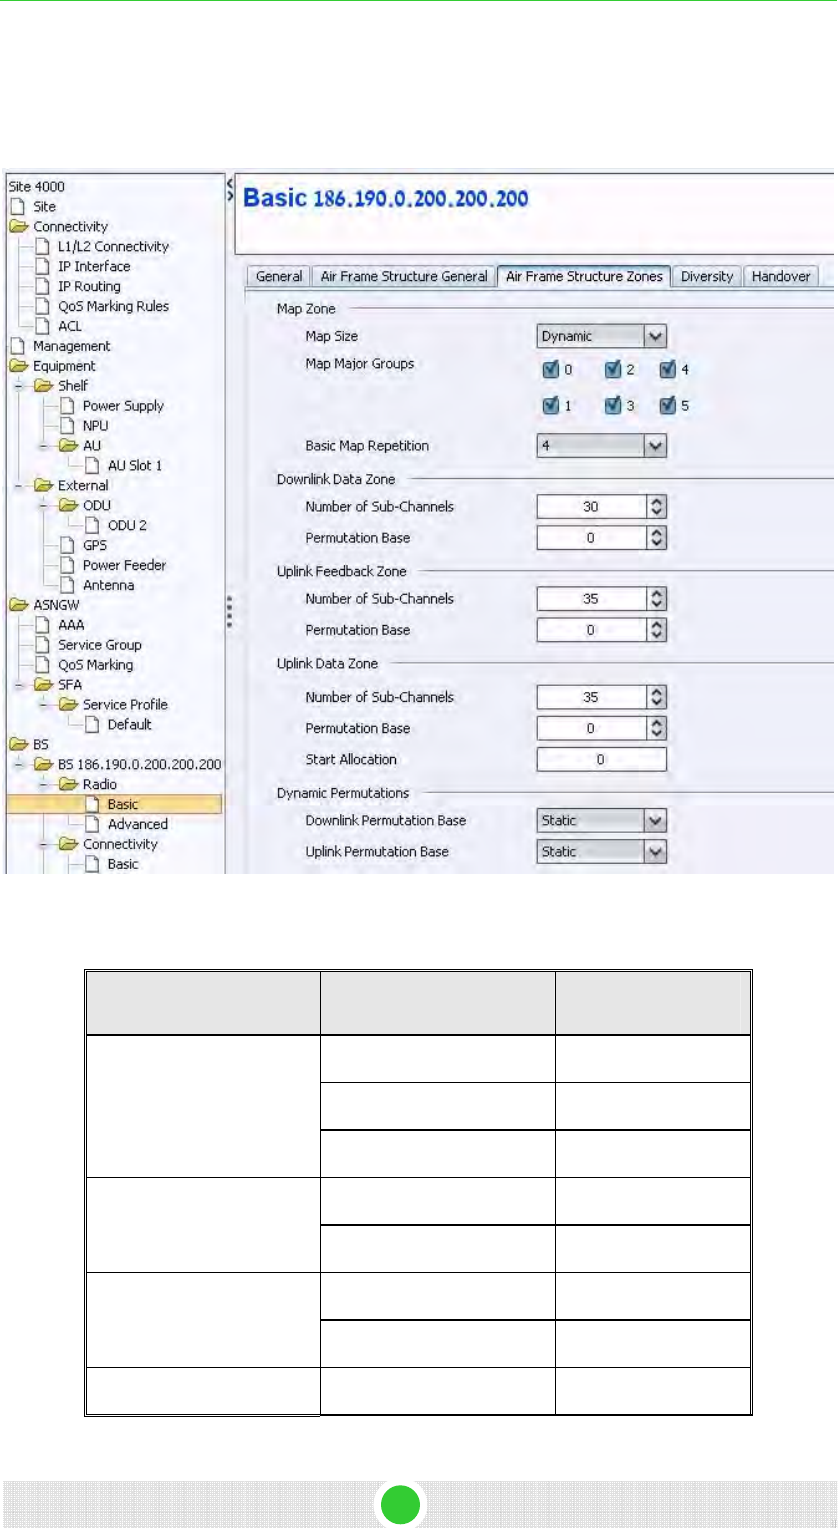838x1532 pixels.
Task: Click the vertical splitter handle dots
Action: 230,611
